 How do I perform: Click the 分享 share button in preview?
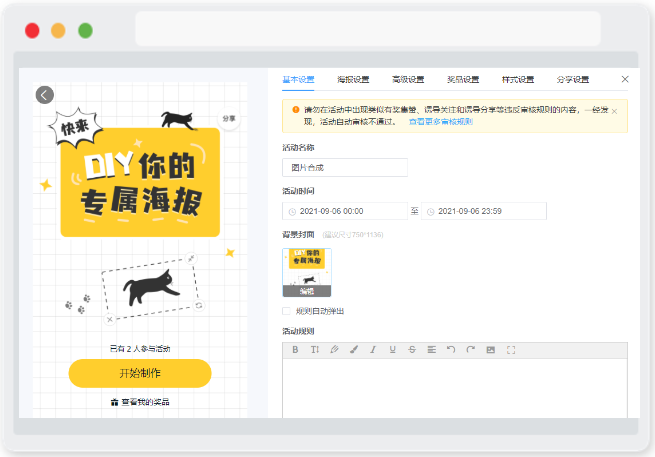tap(228, 119)
